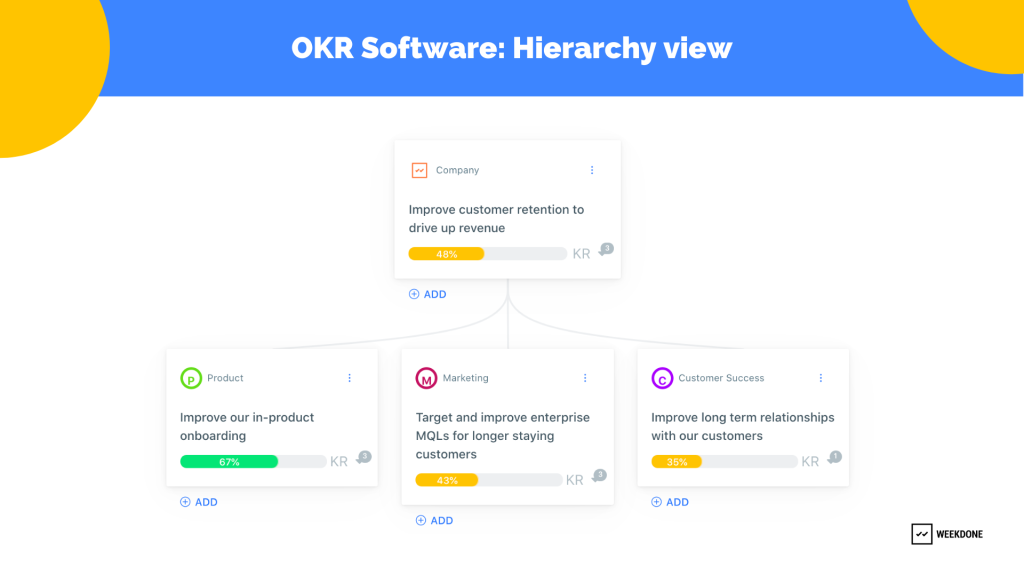
Task: Click the purple Customer Success circle icon
Action: (661, 378)
